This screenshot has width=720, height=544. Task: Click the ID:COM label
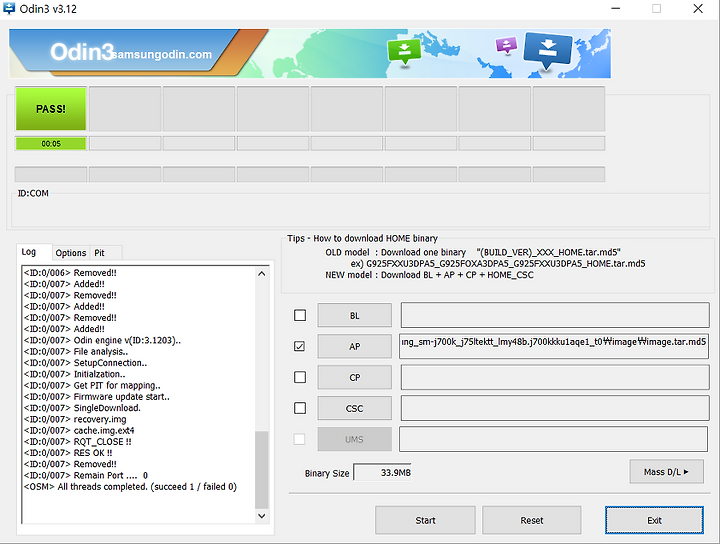coord(33,193)
